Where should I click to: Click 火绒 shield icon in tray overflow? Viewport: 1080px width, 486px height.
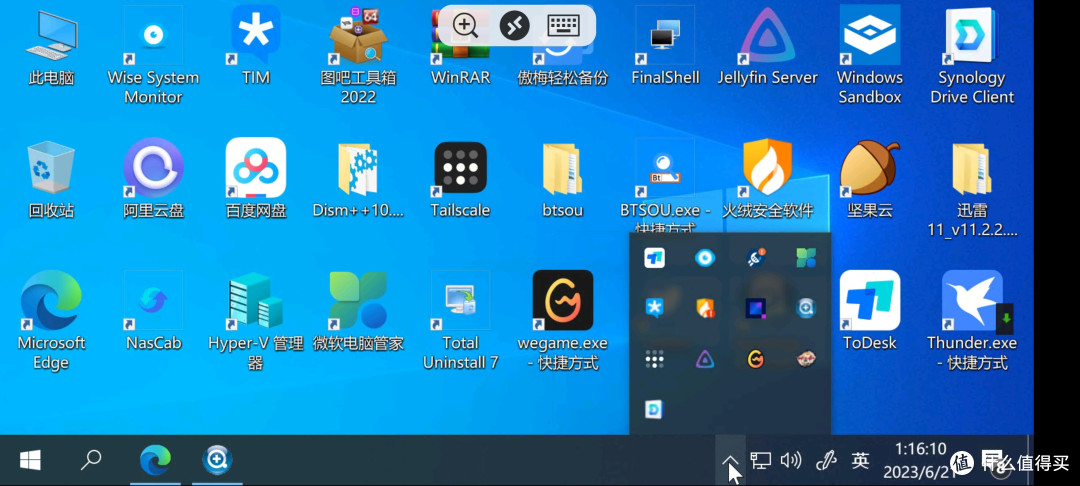coord(705,308)
